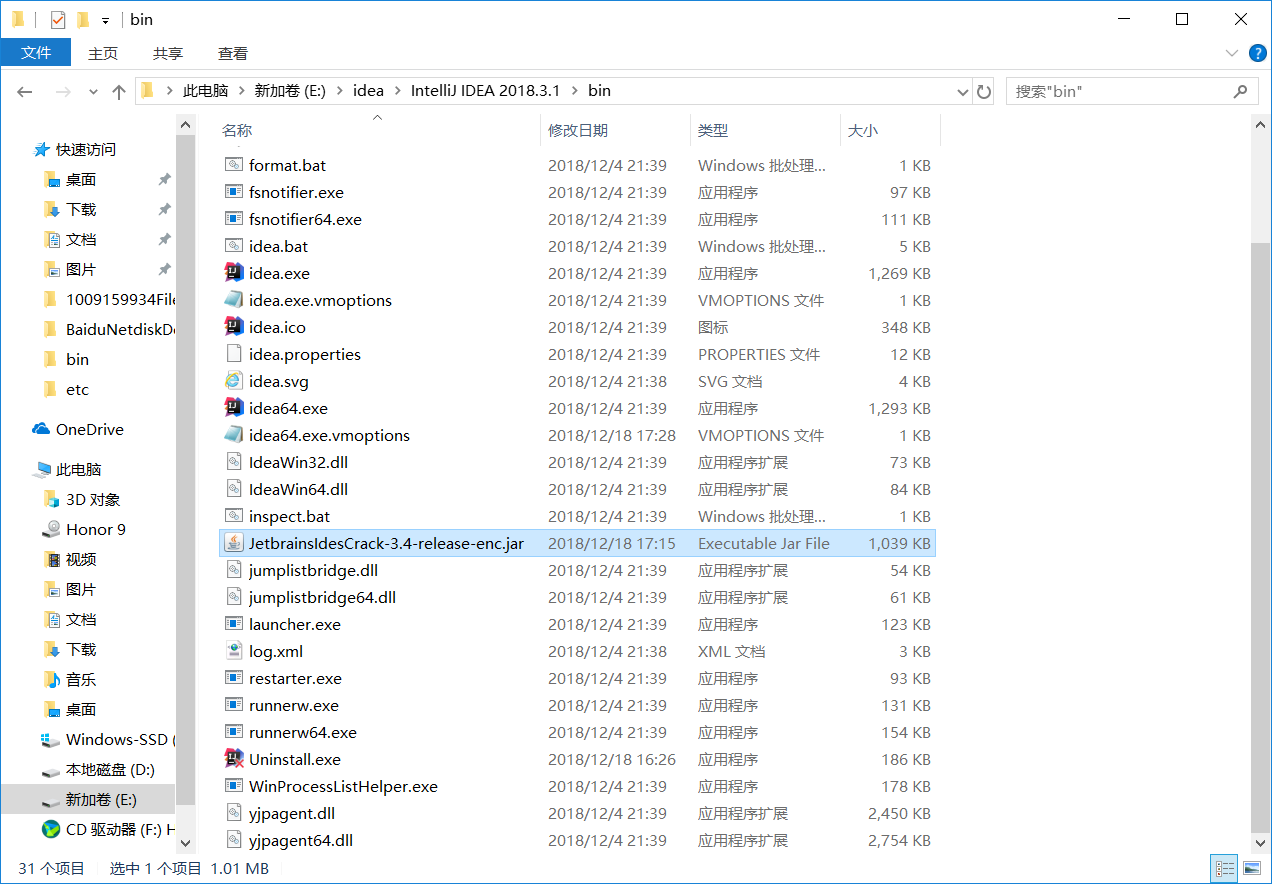Click the 搜索"bin" search box
1272x884 pixels.
pos(1120,91)
